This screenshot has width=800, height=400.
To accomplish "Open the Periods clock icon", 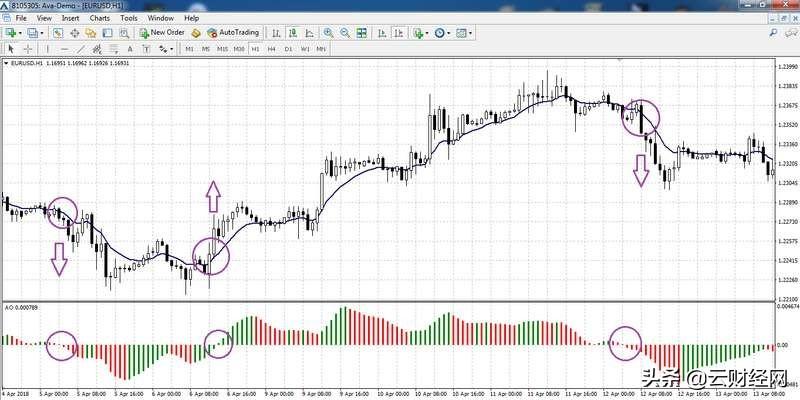I will 439,33.
